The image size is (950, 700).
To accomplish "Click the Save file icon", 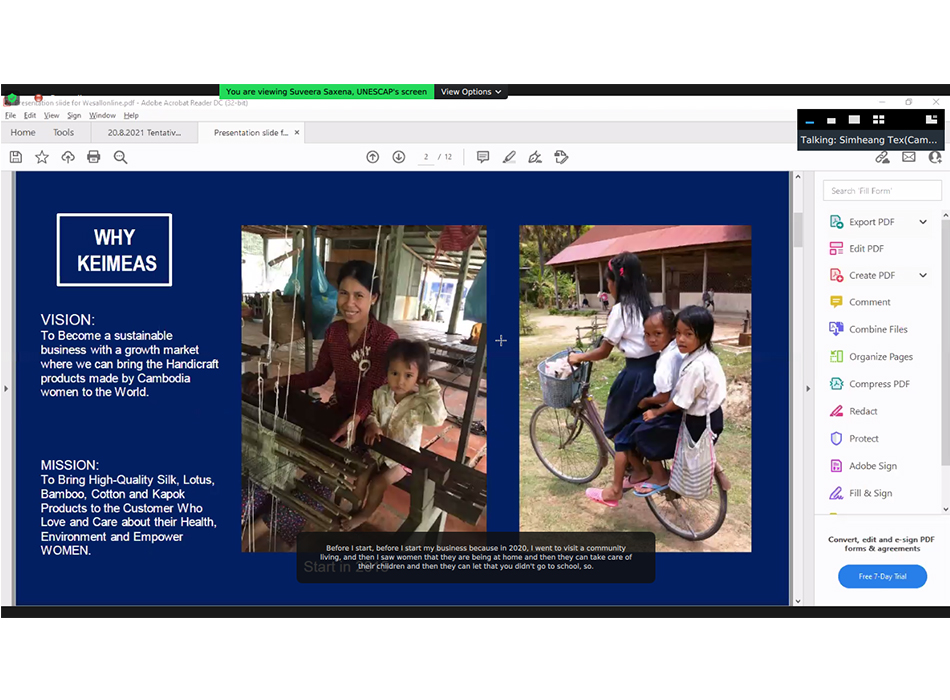I will coord(16,158).
